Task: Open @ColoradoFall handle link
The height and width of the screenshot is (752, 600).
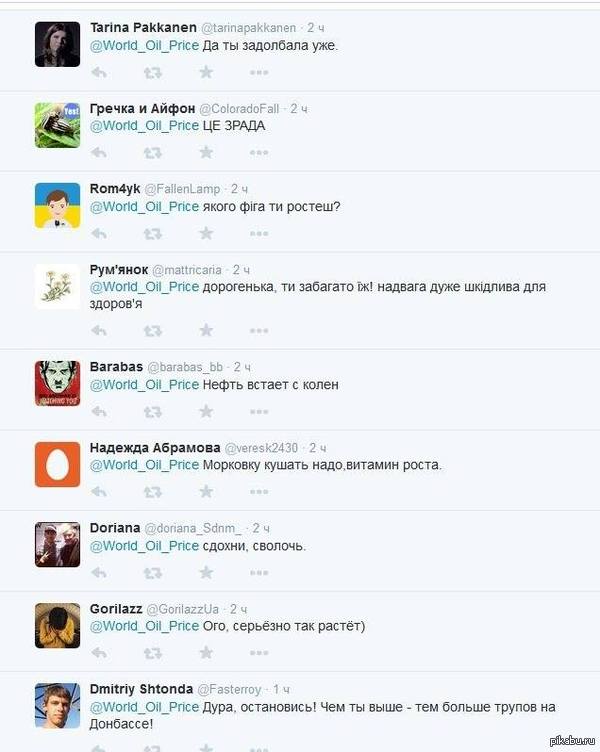Action: tap(239, 109)
